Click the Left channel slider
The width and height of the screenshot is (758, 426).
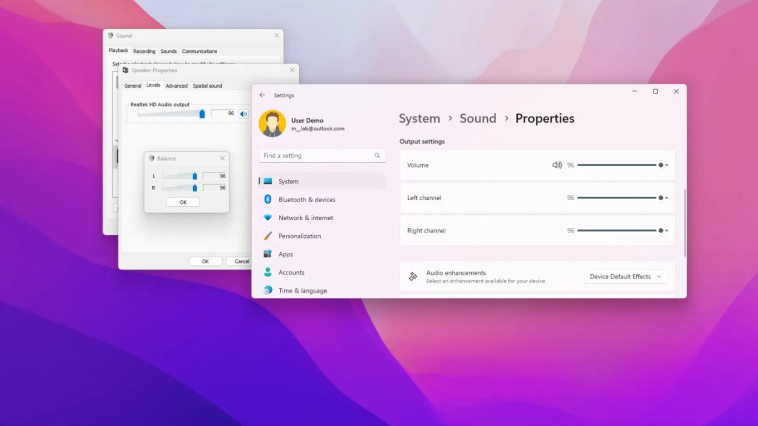623,198
